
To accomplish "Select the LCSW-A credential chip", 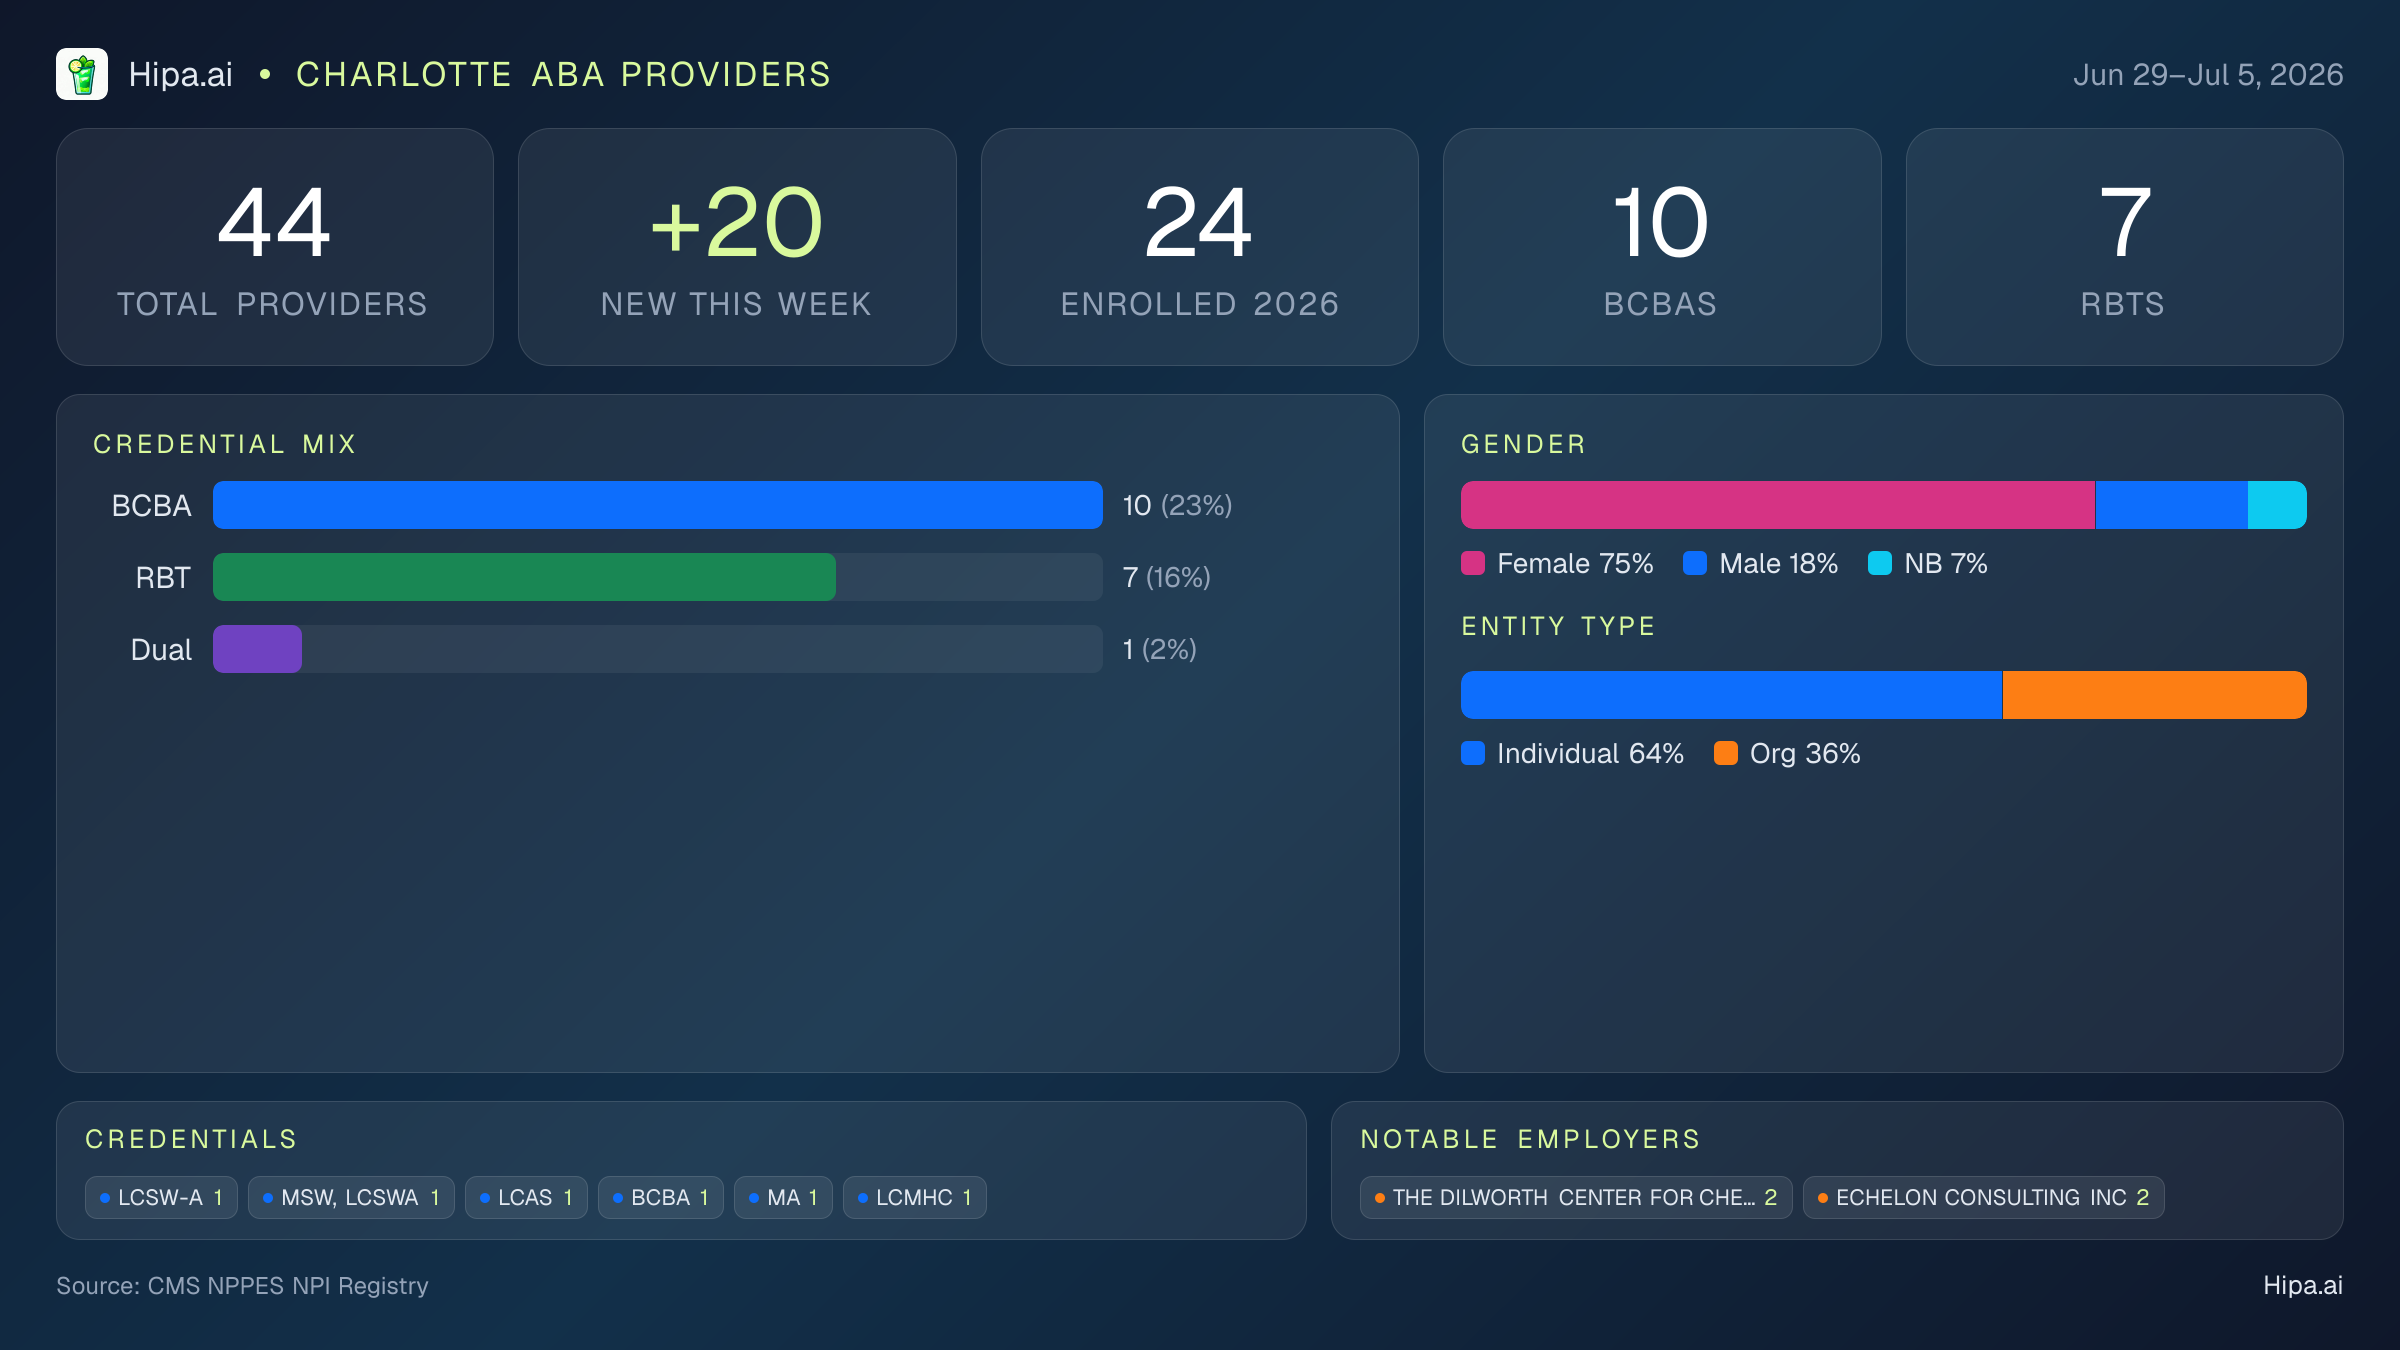I will 161,1197.
